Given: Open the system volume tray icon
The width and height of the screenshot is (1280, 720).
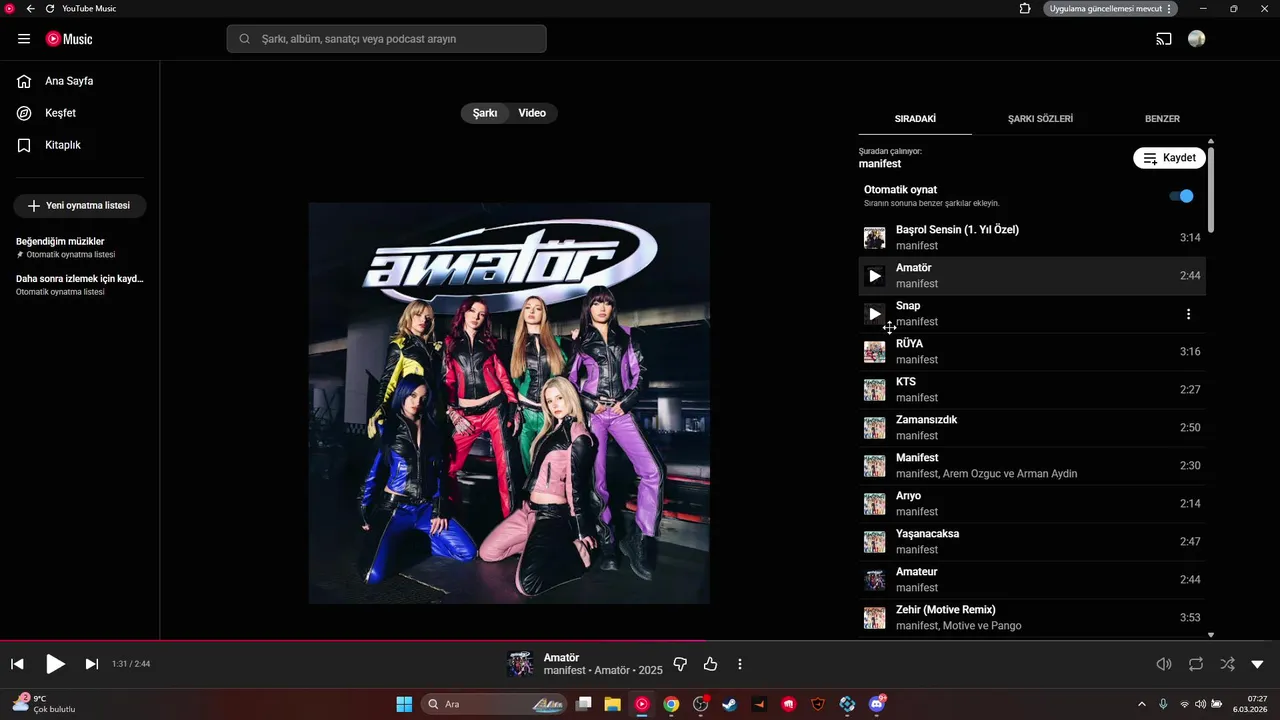Looking at the screenshot, I should 1200,704.
